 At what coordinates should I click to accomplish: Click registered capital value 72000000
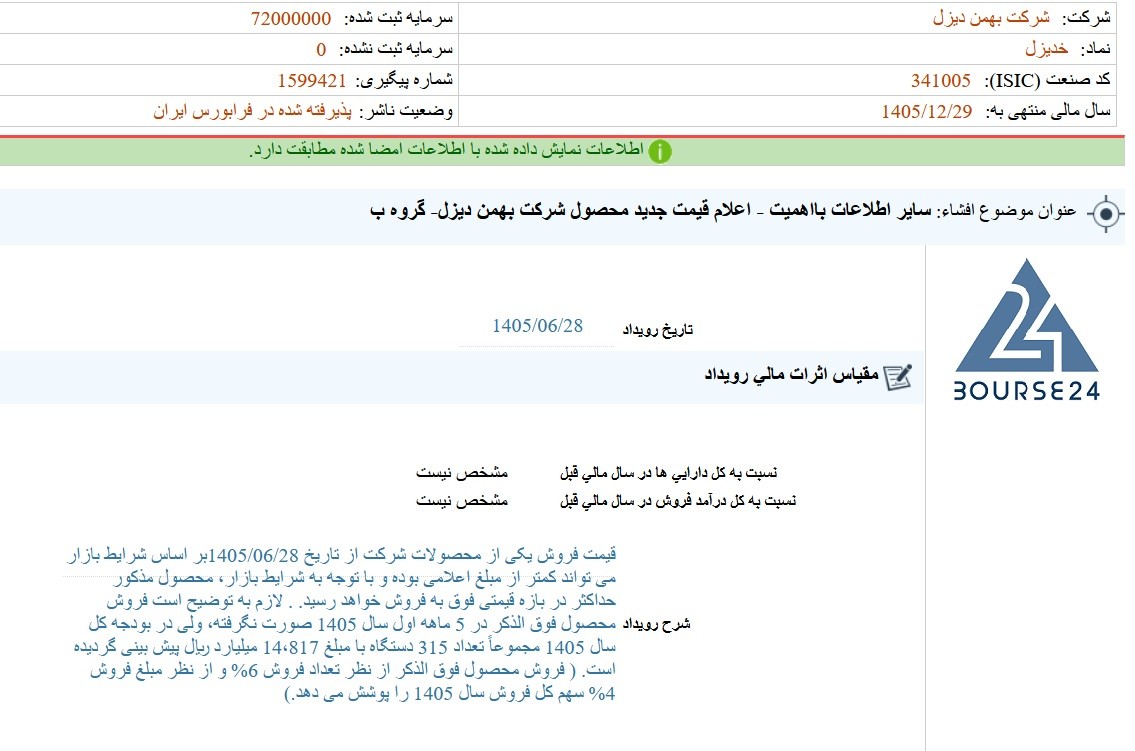tap(291, 18)
